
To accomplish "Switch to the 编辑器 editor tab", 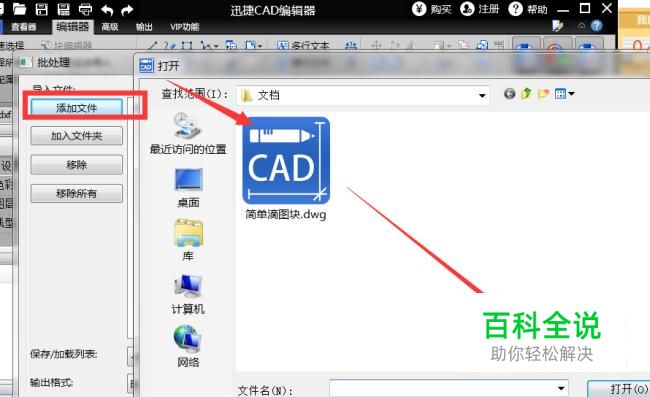I will (x=73, y=27).
